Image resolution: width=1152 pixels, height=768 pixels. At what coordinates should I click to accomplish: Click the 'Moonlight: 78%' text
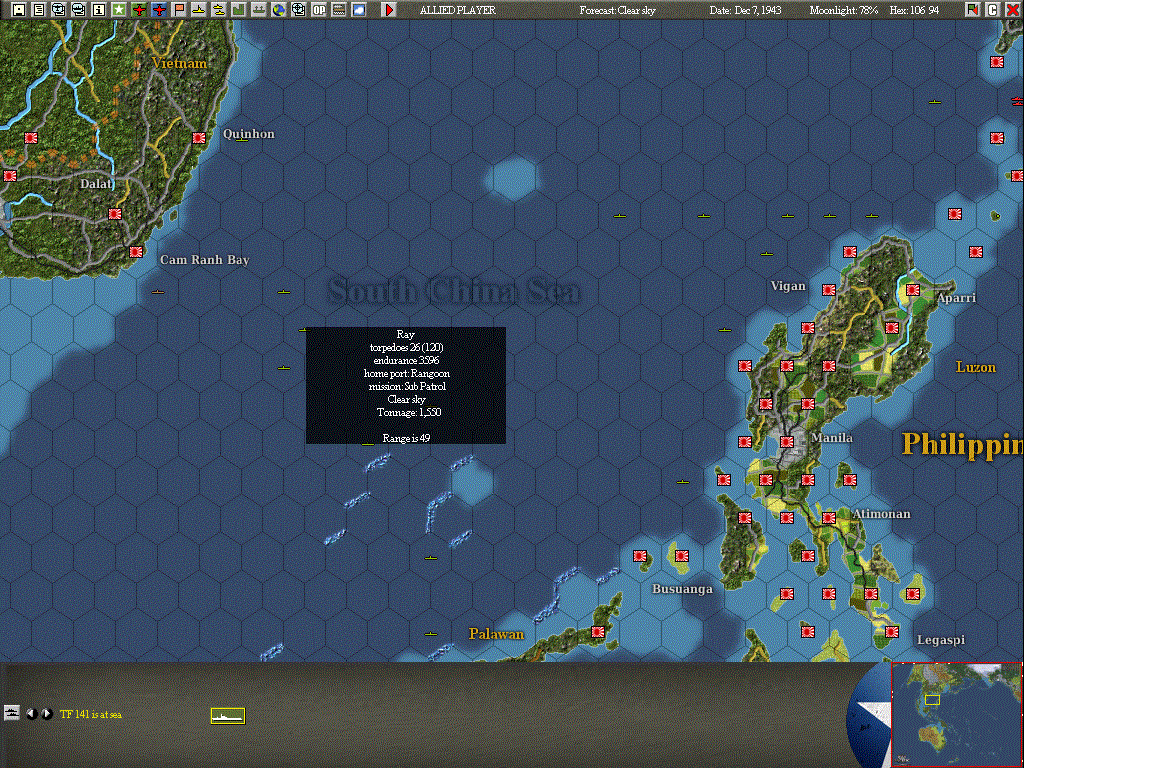[x=843, y=10]
